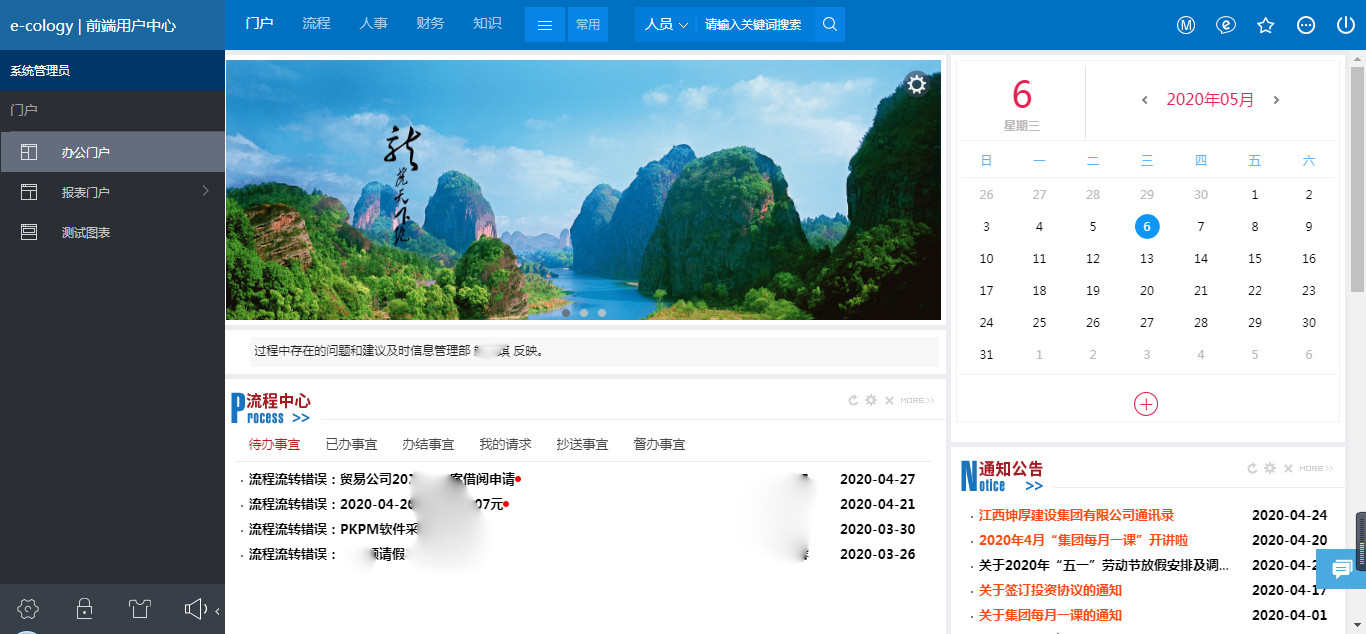Open the e-message chat bubble icon
Viewport: 1366px width, 634px height.
point(1226,25)
